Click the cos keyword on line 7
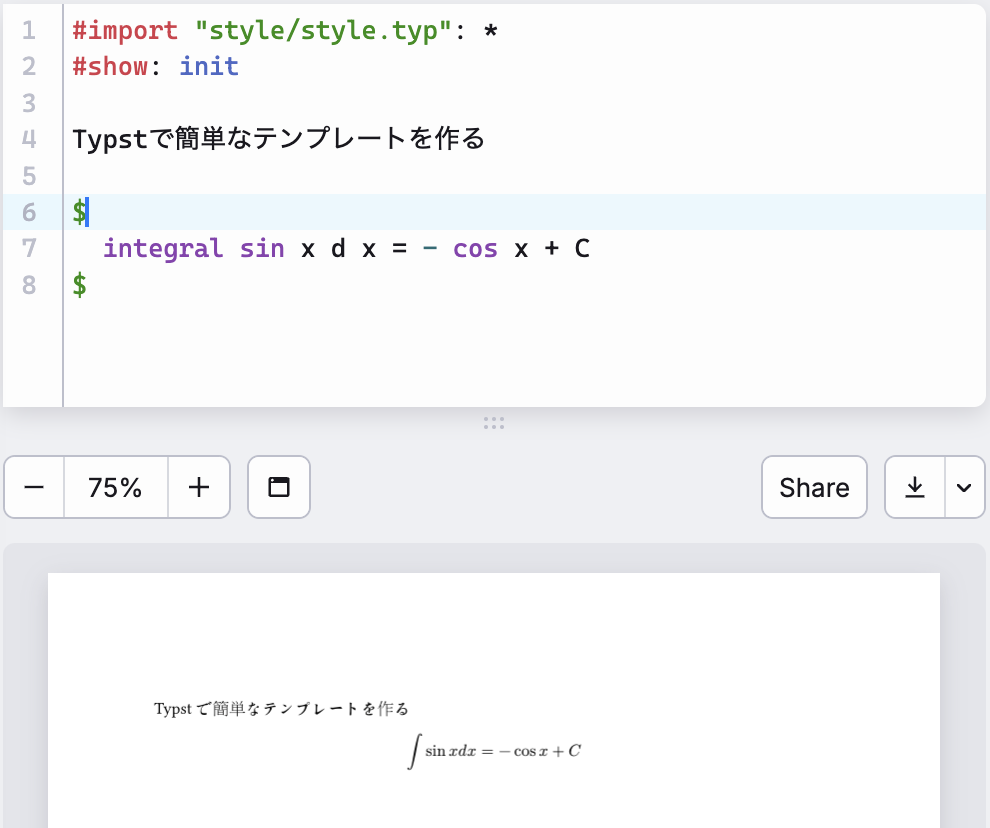The width and height of the screenshot is (990, 828). point(475,248)
